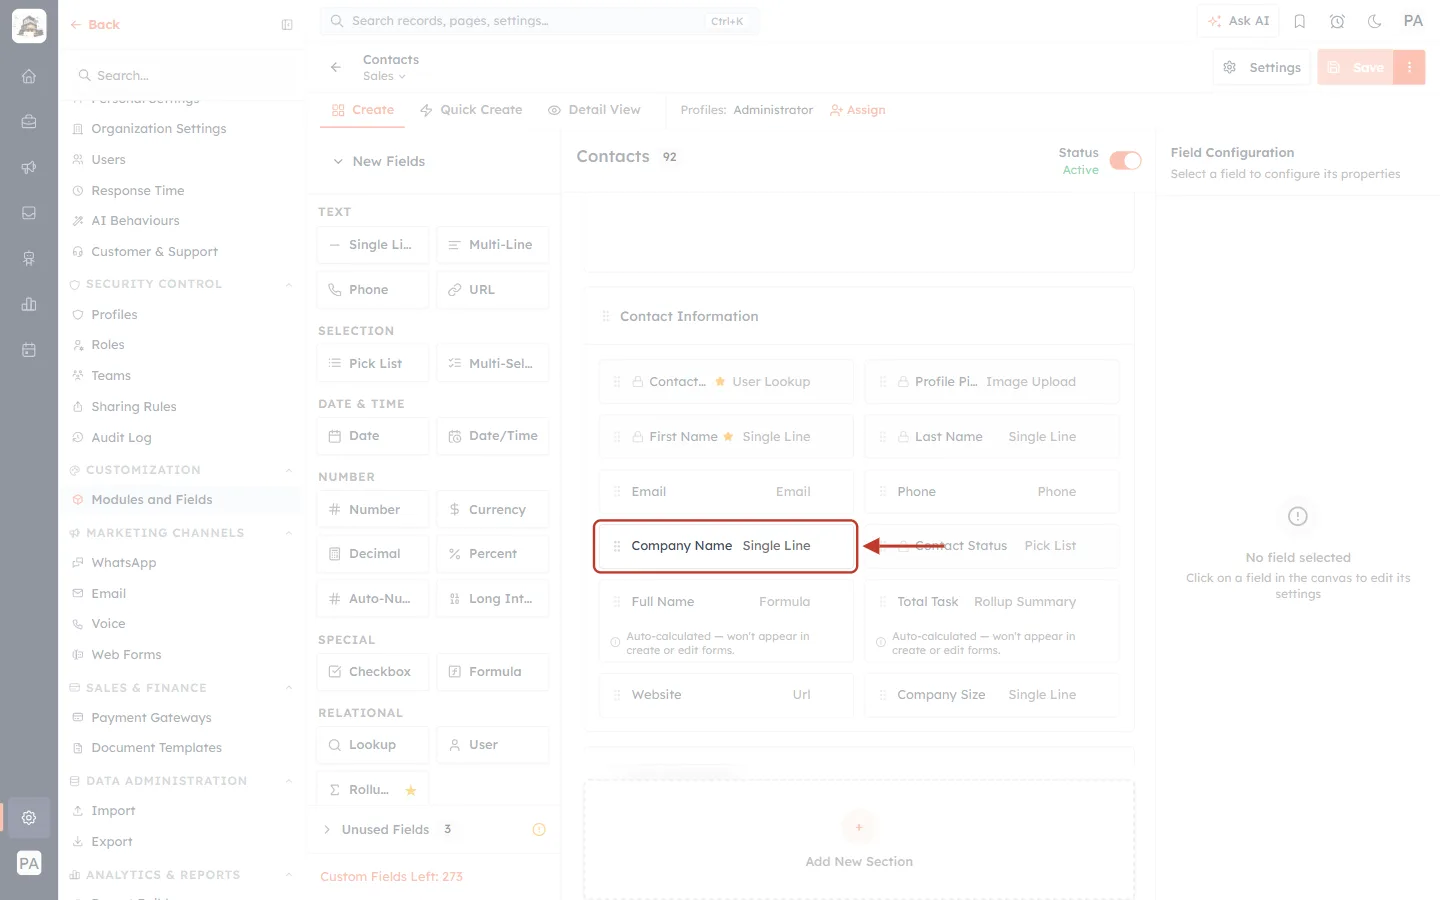
Task: Collapse the Security Control group
Action: point(289,284)
